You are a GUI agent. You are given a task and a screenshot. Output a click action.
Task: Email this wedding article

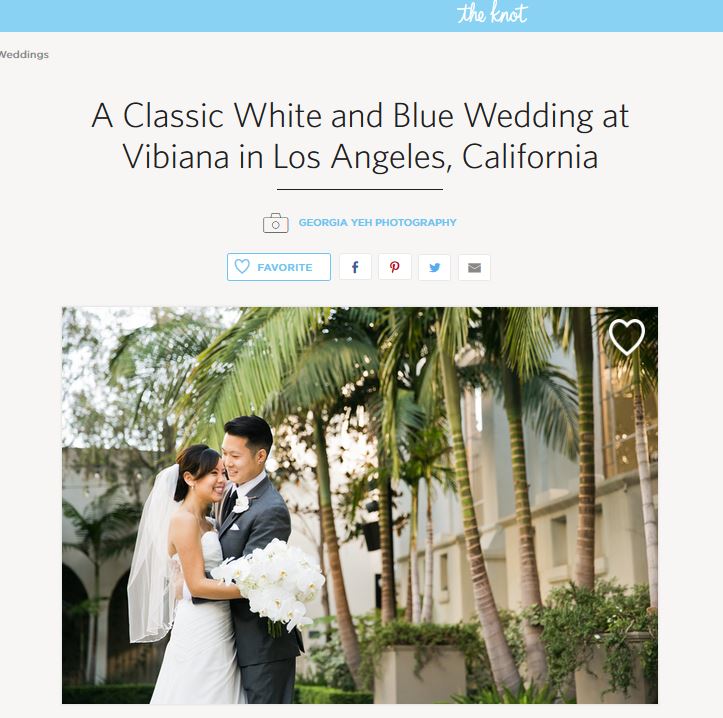click(x=474, y=267)
